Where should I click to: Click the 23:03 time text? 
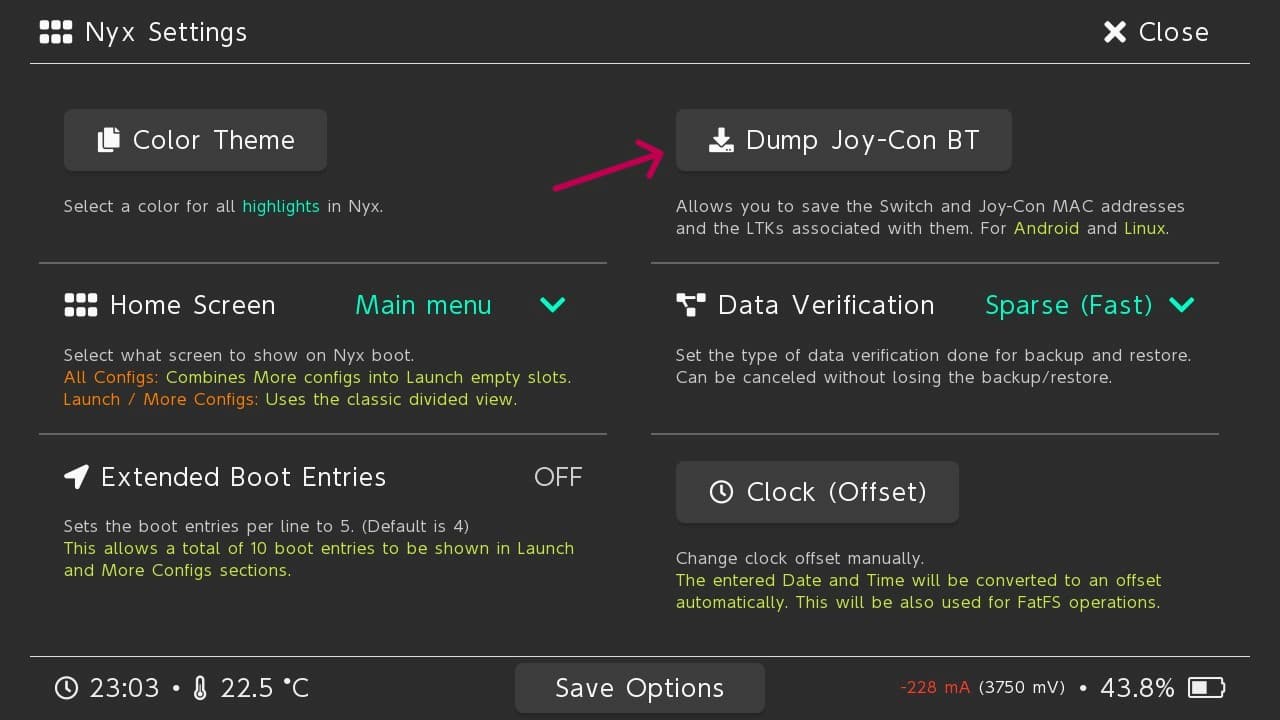click(x=124, y=688)
